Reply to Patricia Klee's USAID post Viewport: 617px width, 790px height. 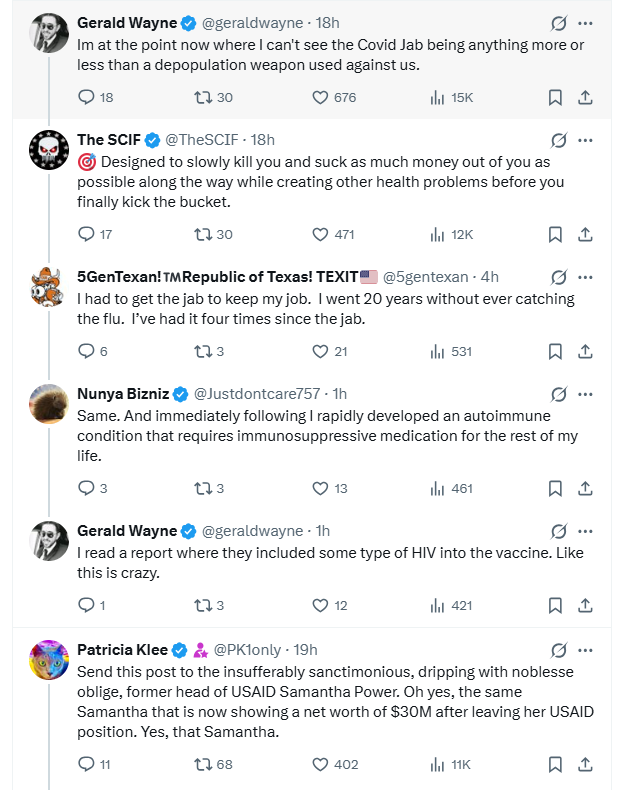click(86, 764)
